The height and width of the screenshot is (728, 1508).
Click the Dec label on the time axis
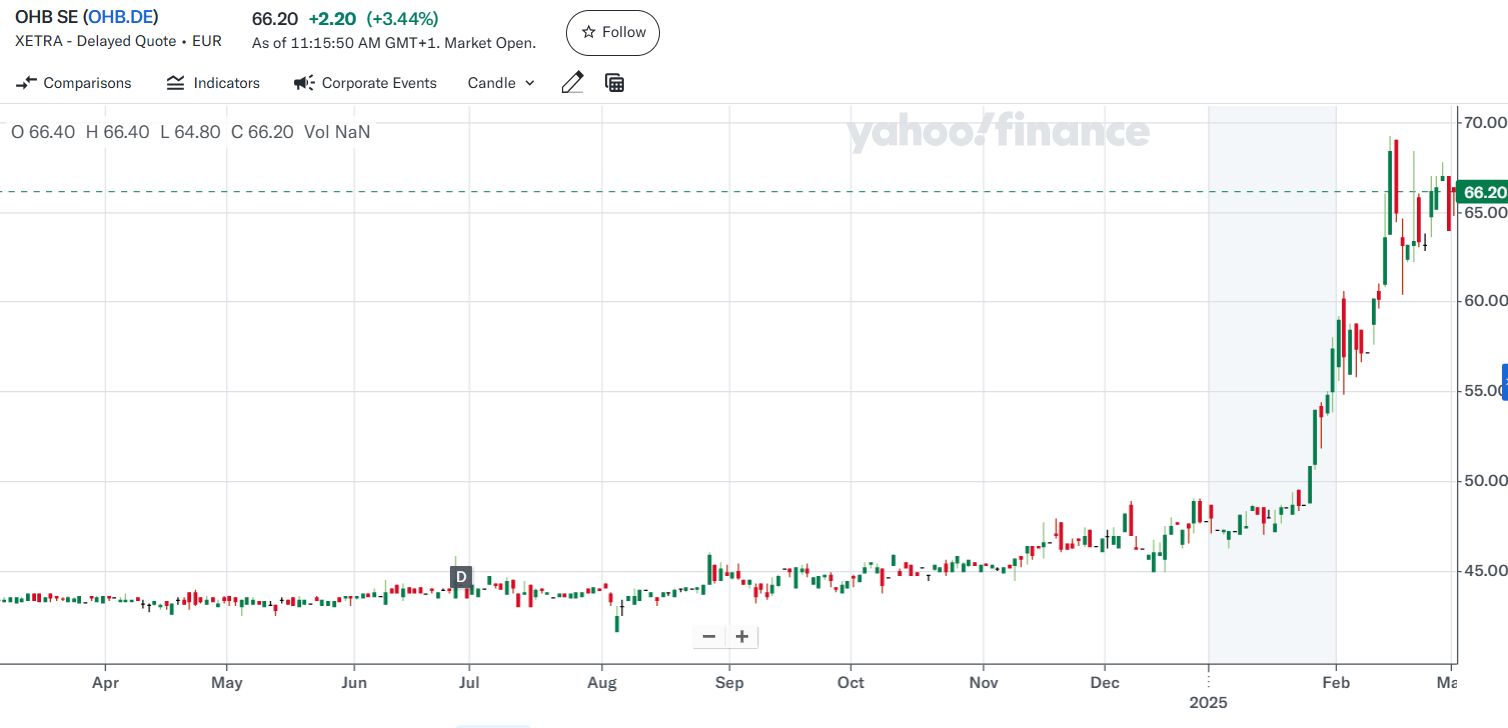[1105, 683]
